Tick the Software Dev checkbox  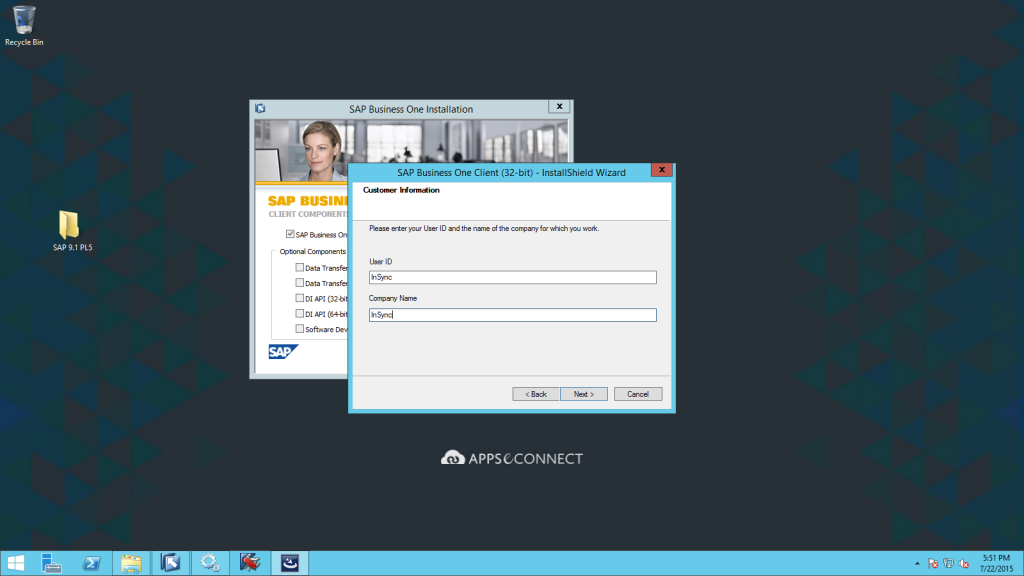pos(299,328)
